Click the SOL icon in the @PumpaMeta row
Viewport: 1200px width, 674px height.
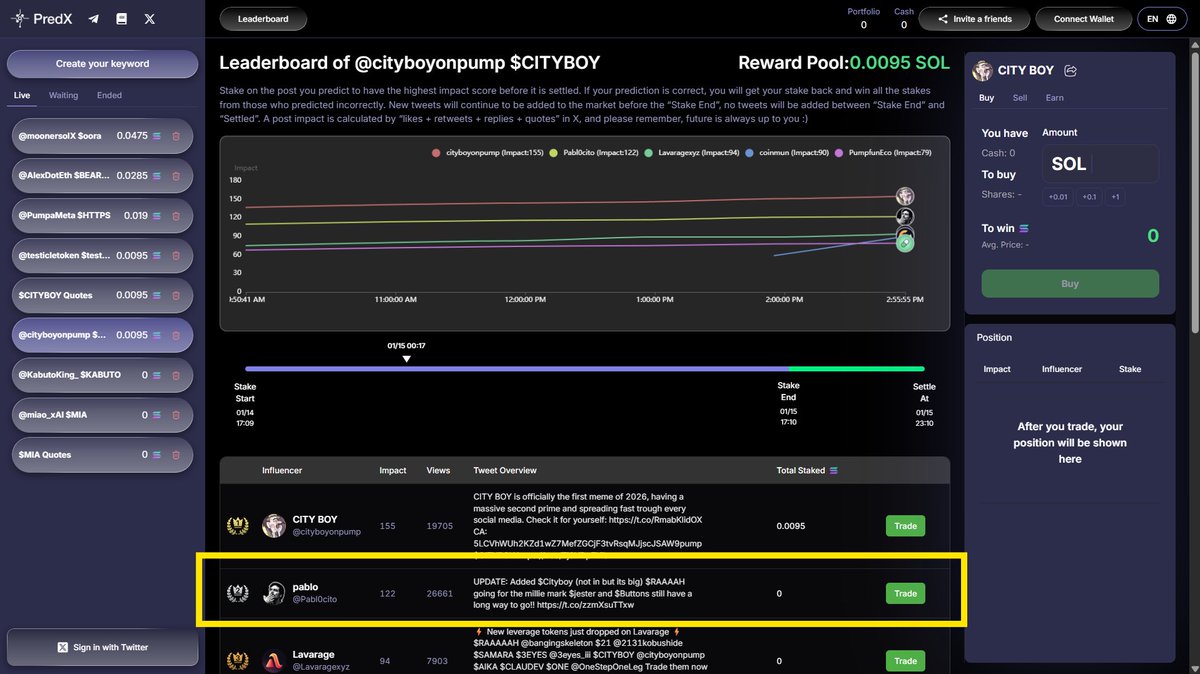[x=156, y=215]
